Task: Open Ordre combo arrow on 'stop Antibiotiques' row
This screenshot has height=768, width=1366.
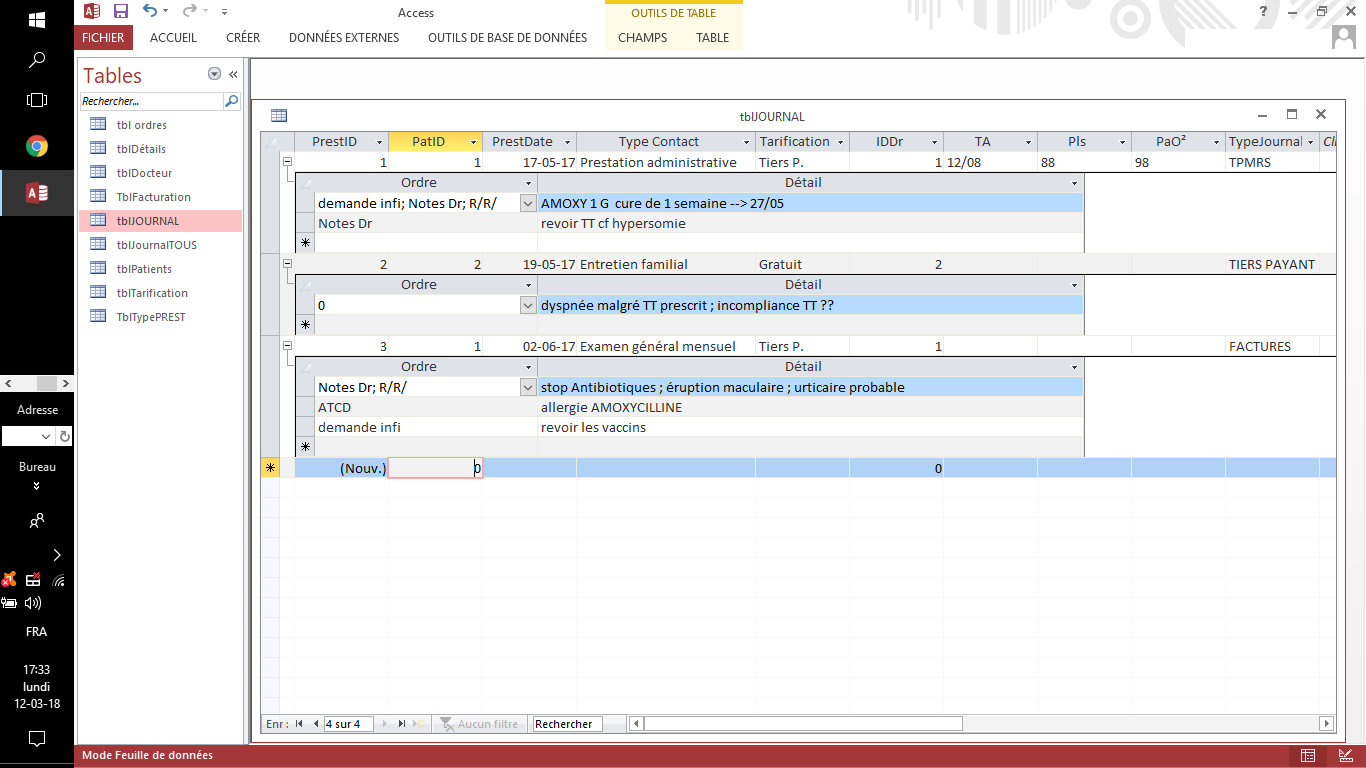Action: (x=529, y=387)
